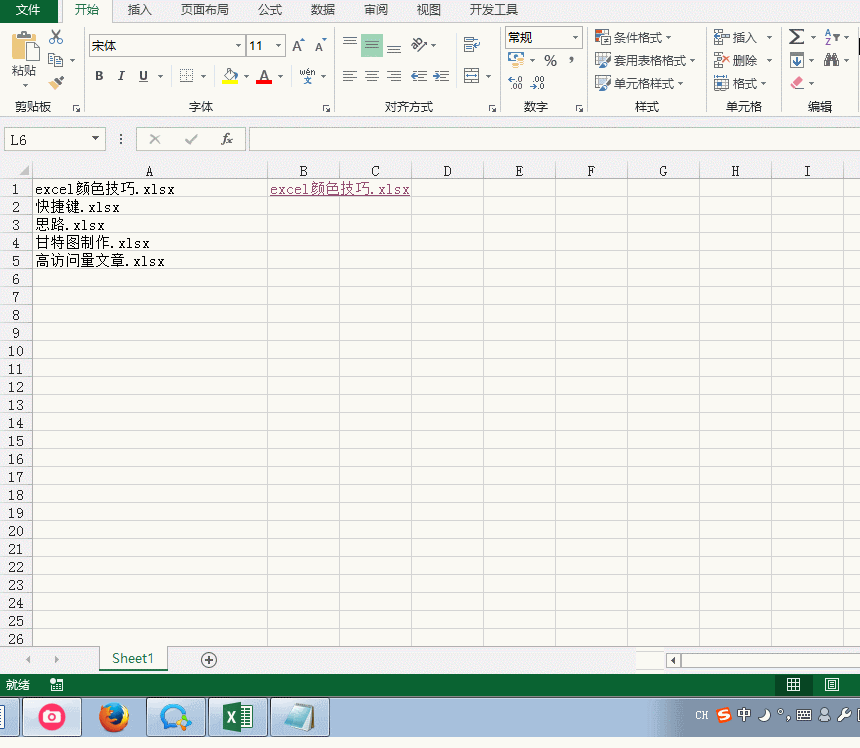Click the percent style icon
Screen dimensions: 860x748
pos(550,60)
